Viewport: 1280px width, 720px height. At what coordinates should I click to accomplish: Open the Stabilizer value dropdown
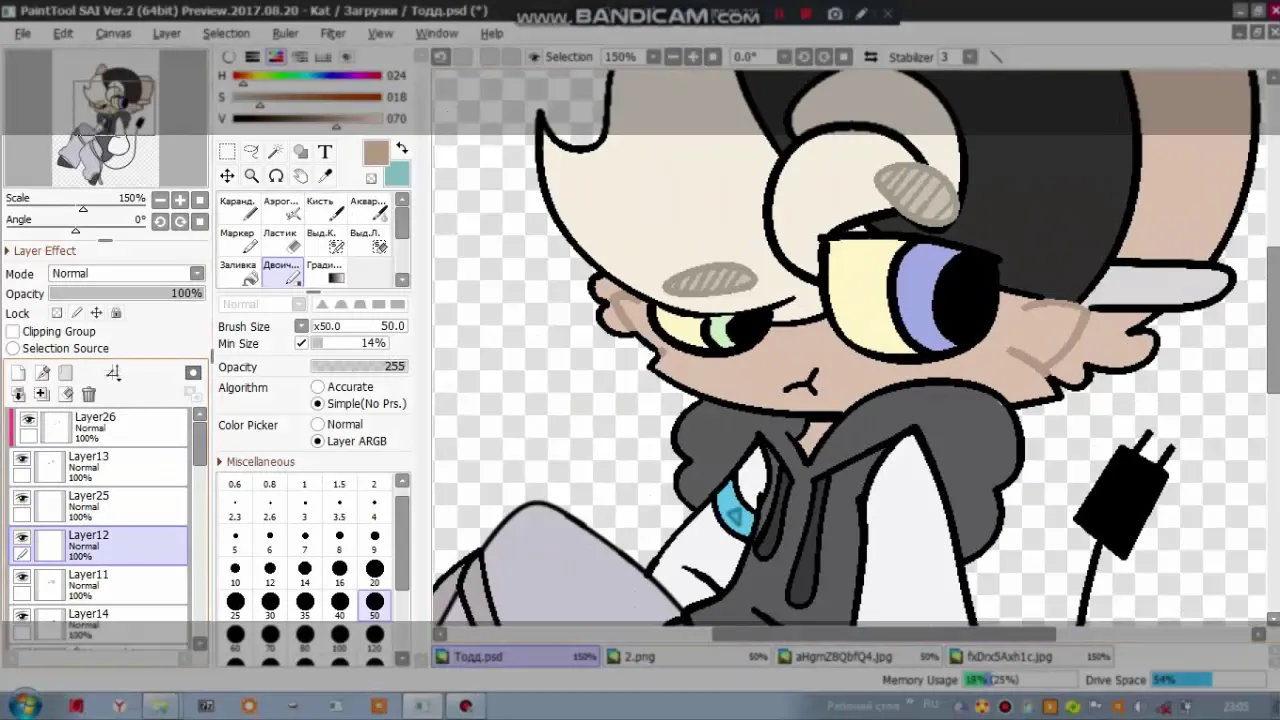[x=969, y=57]
